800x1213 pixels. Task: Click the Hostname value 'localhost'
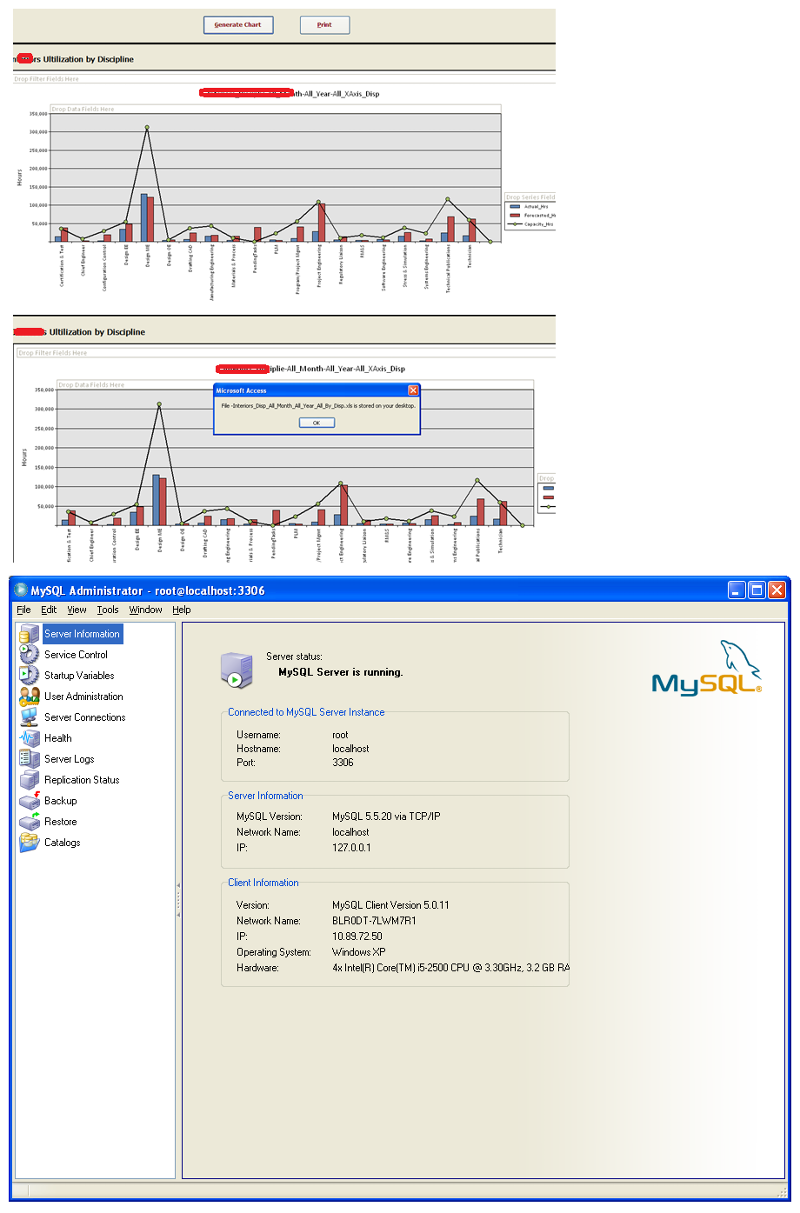(350, 748)
